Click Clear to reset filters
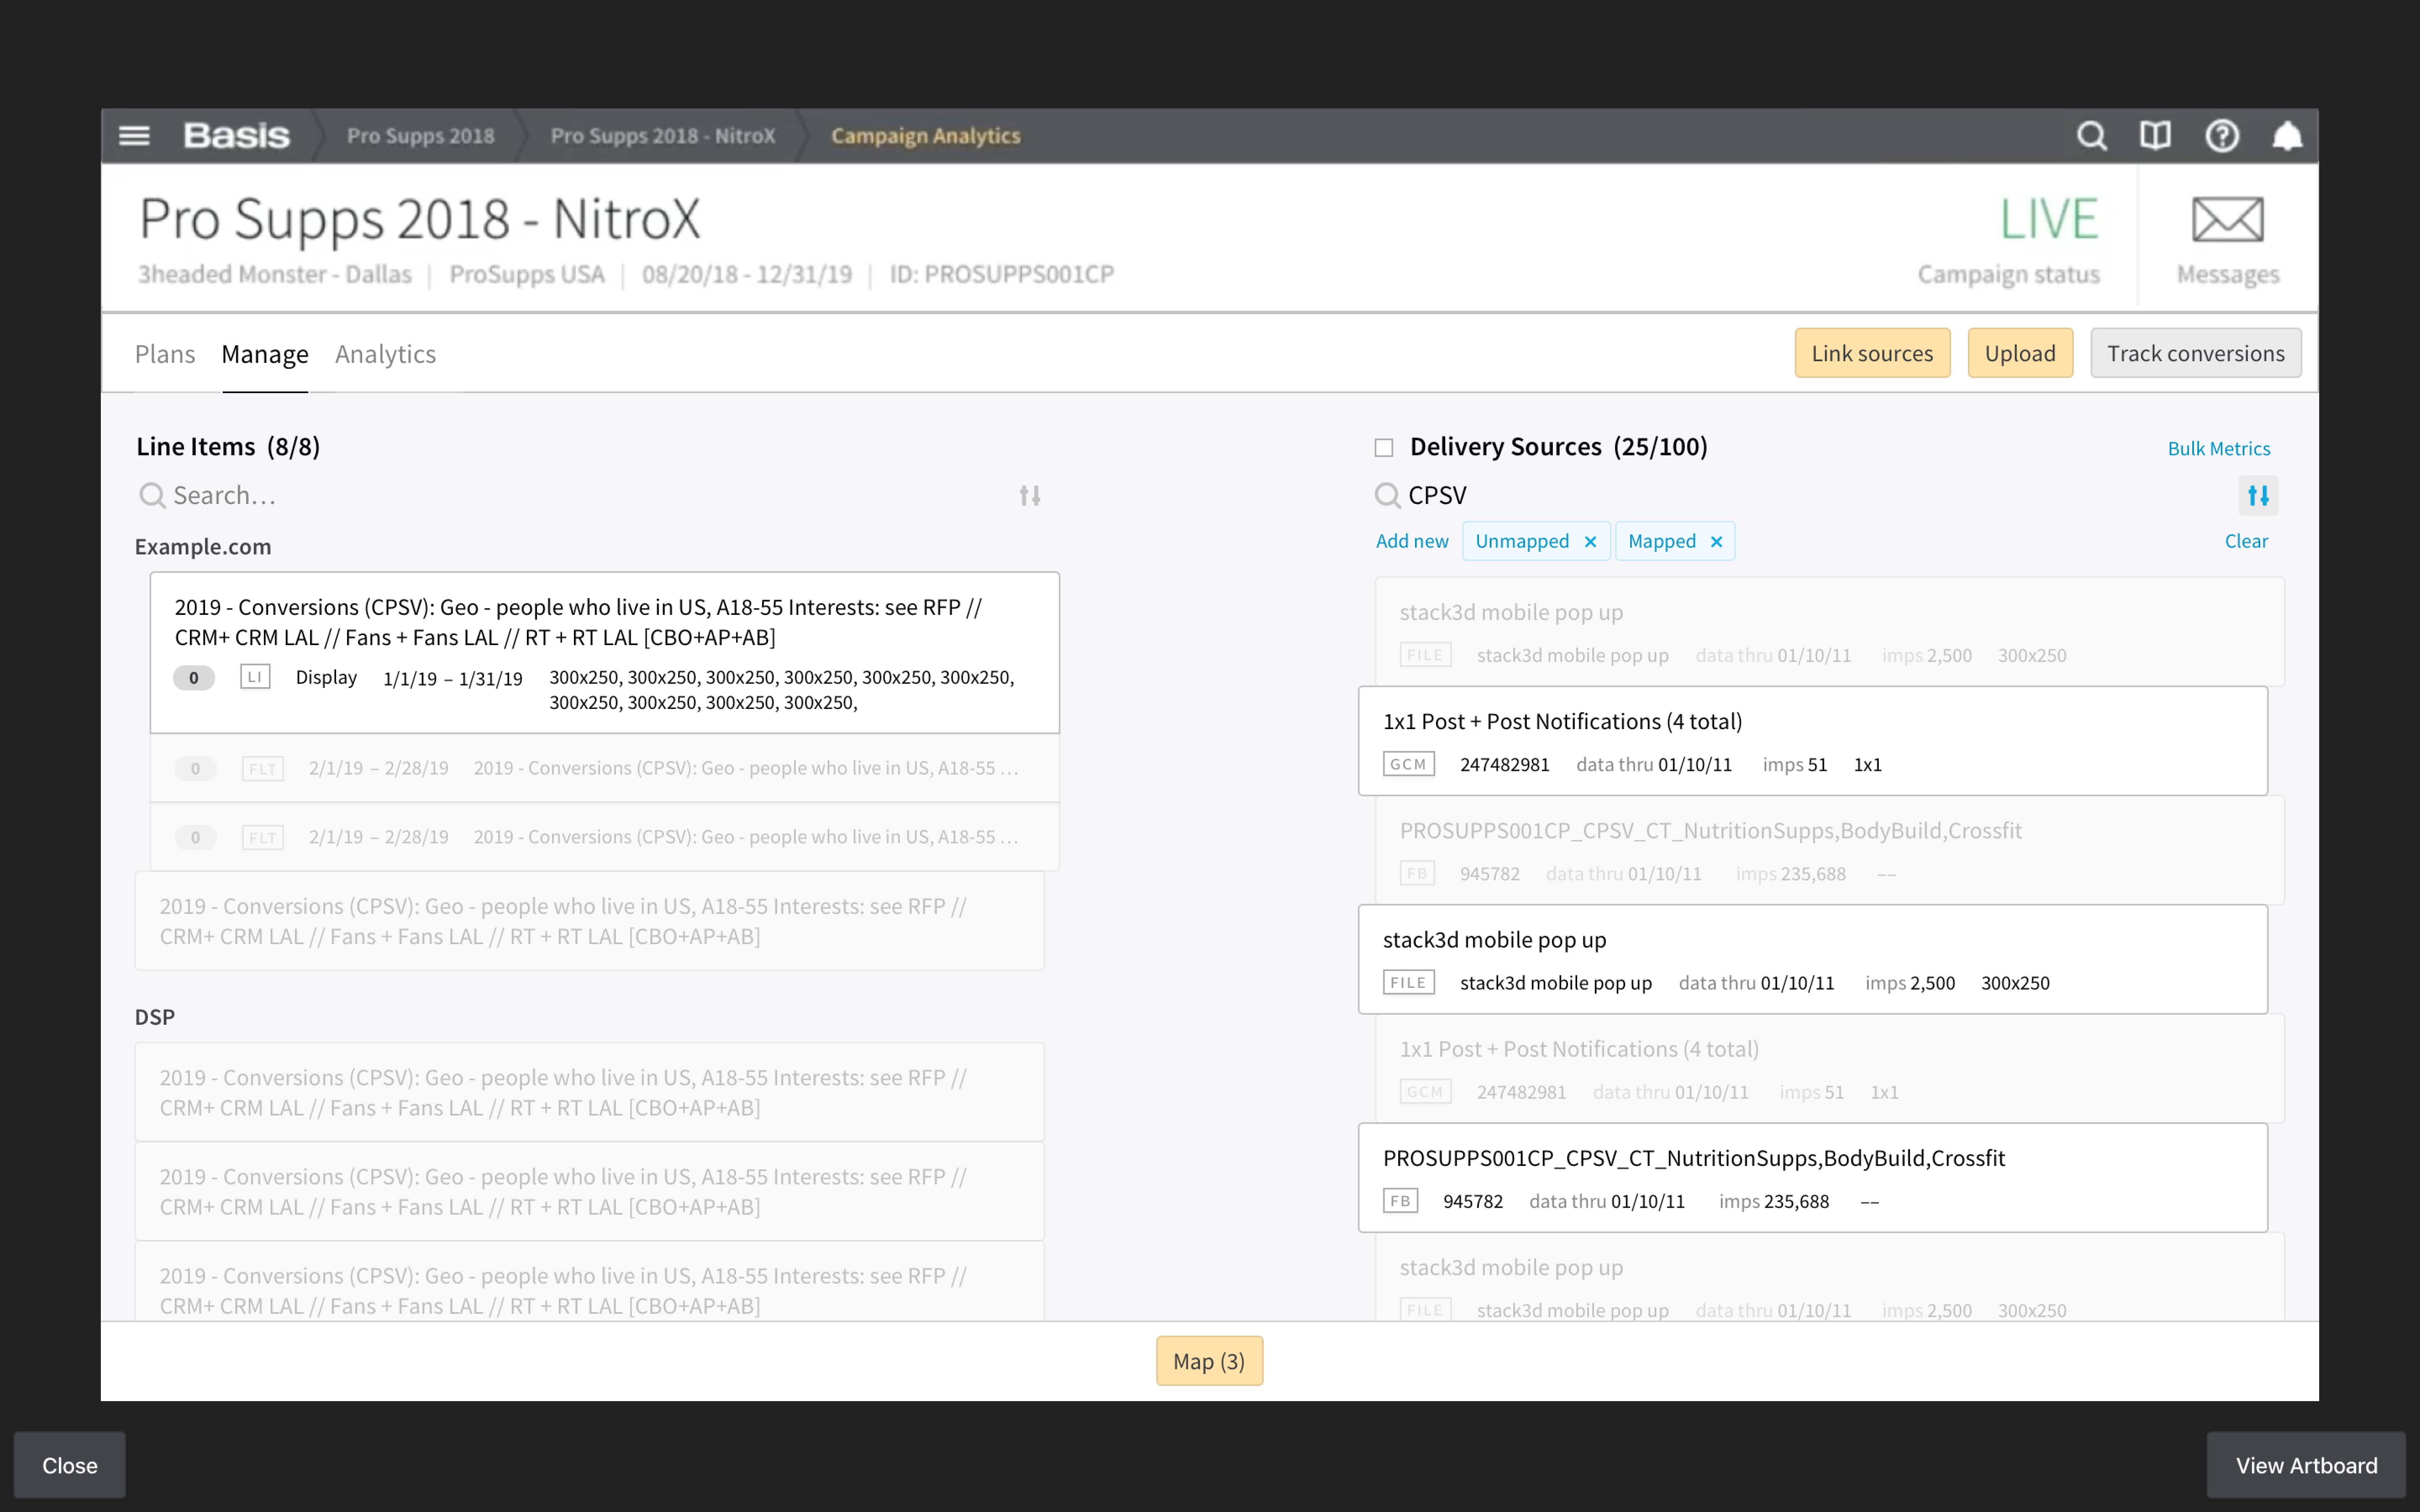The height and width of the screenshot is (1512, 2420). 2246,541
